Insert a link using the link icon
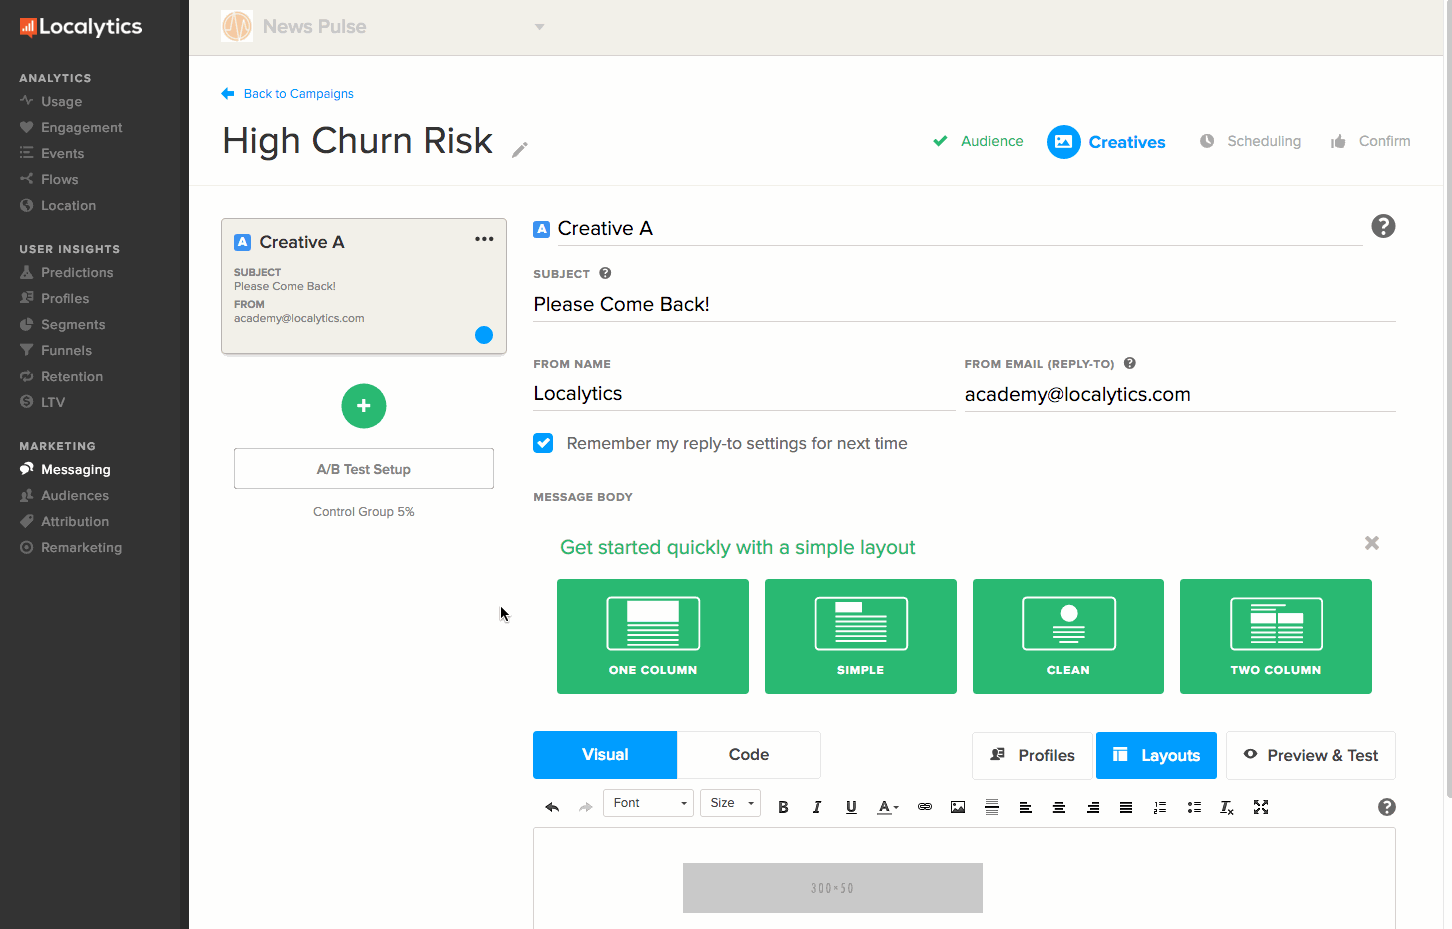The width and height of the screenshot is (1452, 929). pos(925,807)
